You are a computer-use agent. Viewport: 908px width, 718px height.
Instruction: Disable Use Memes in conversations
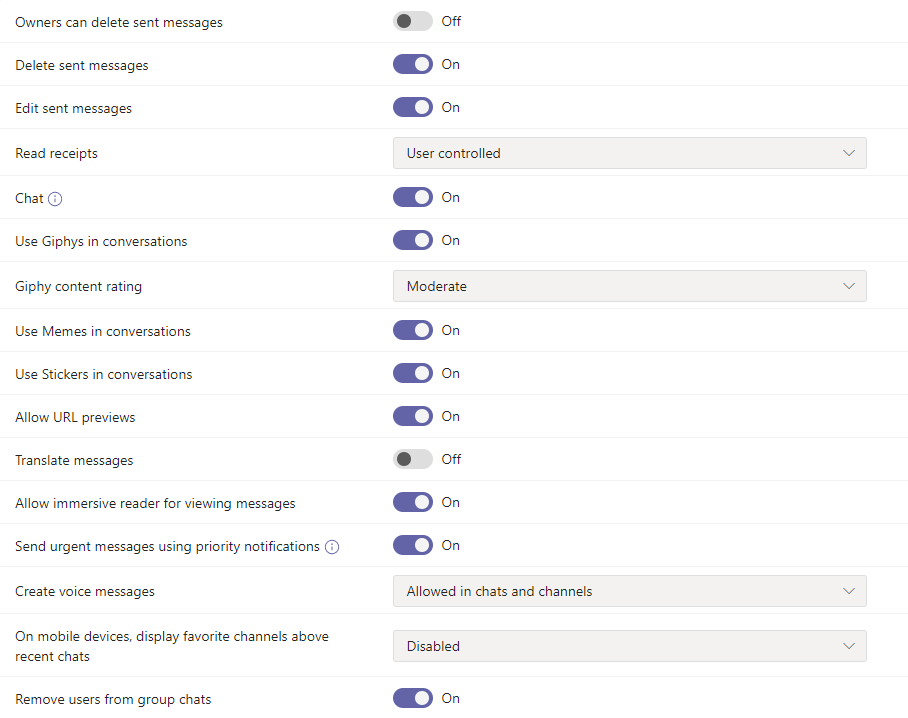[x=412, y=330]
